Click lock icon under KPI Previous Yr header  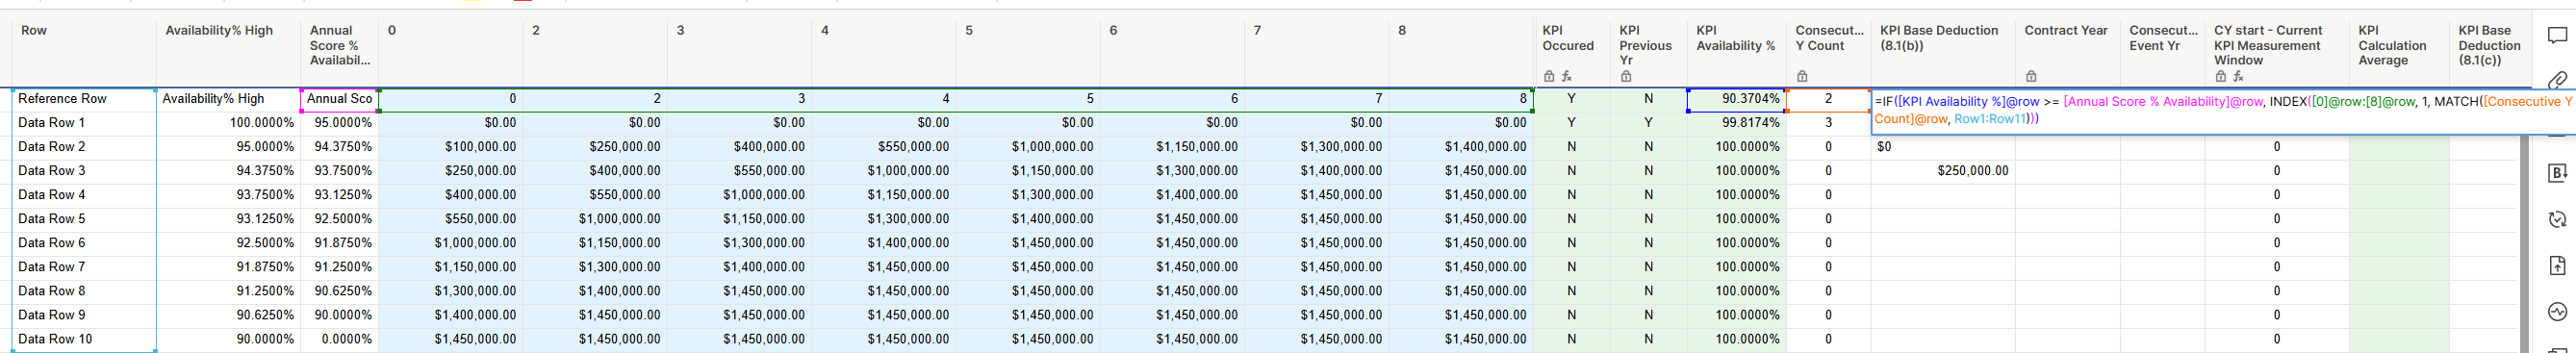pos(1626,76)
